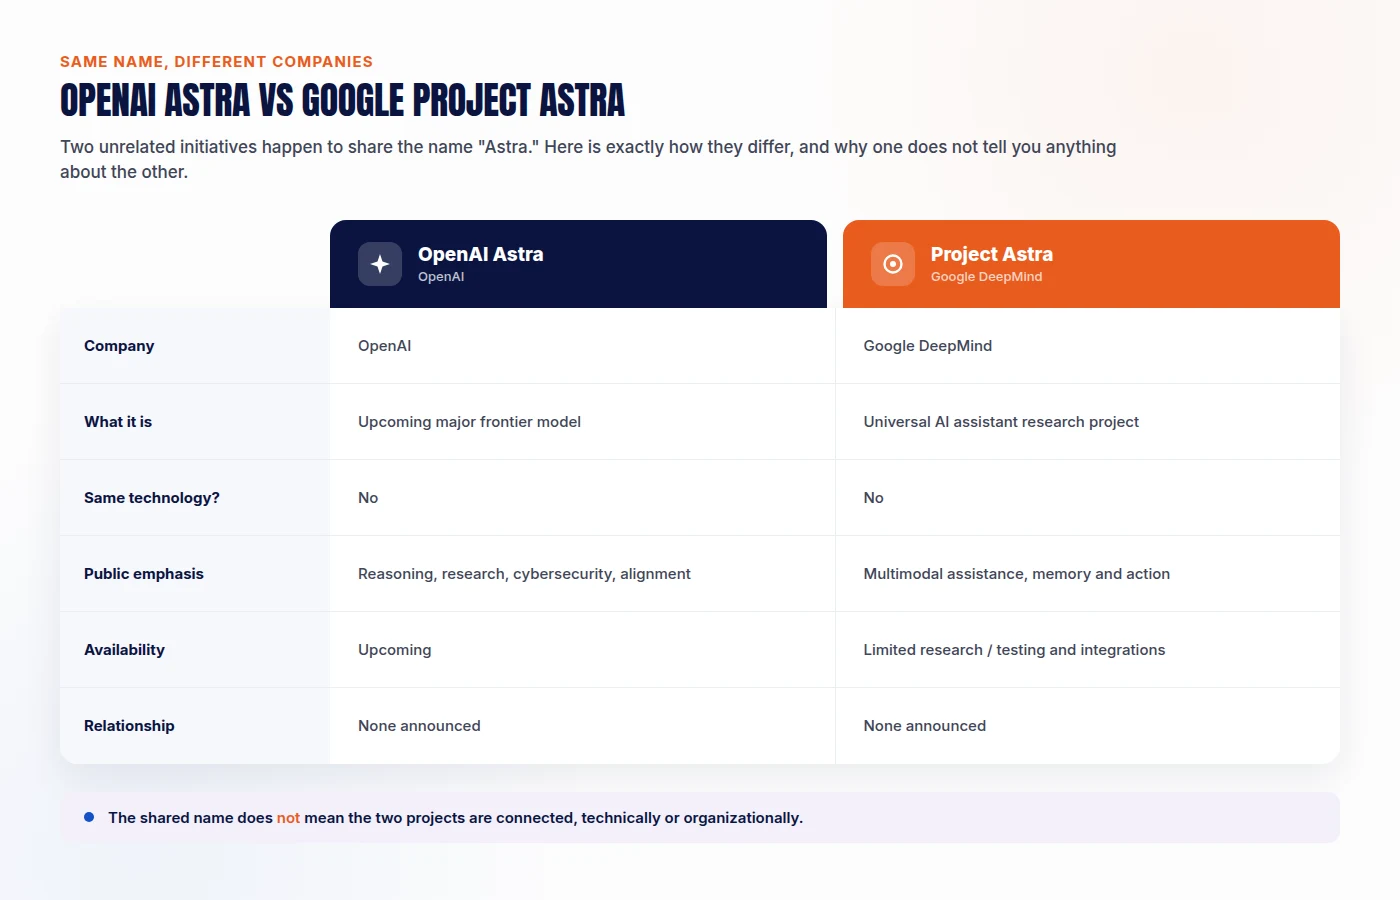This screenshot has width=1400, height=900.
Task: Click 'None announced' under OpenAI Astra column
Action: (419, 726)
